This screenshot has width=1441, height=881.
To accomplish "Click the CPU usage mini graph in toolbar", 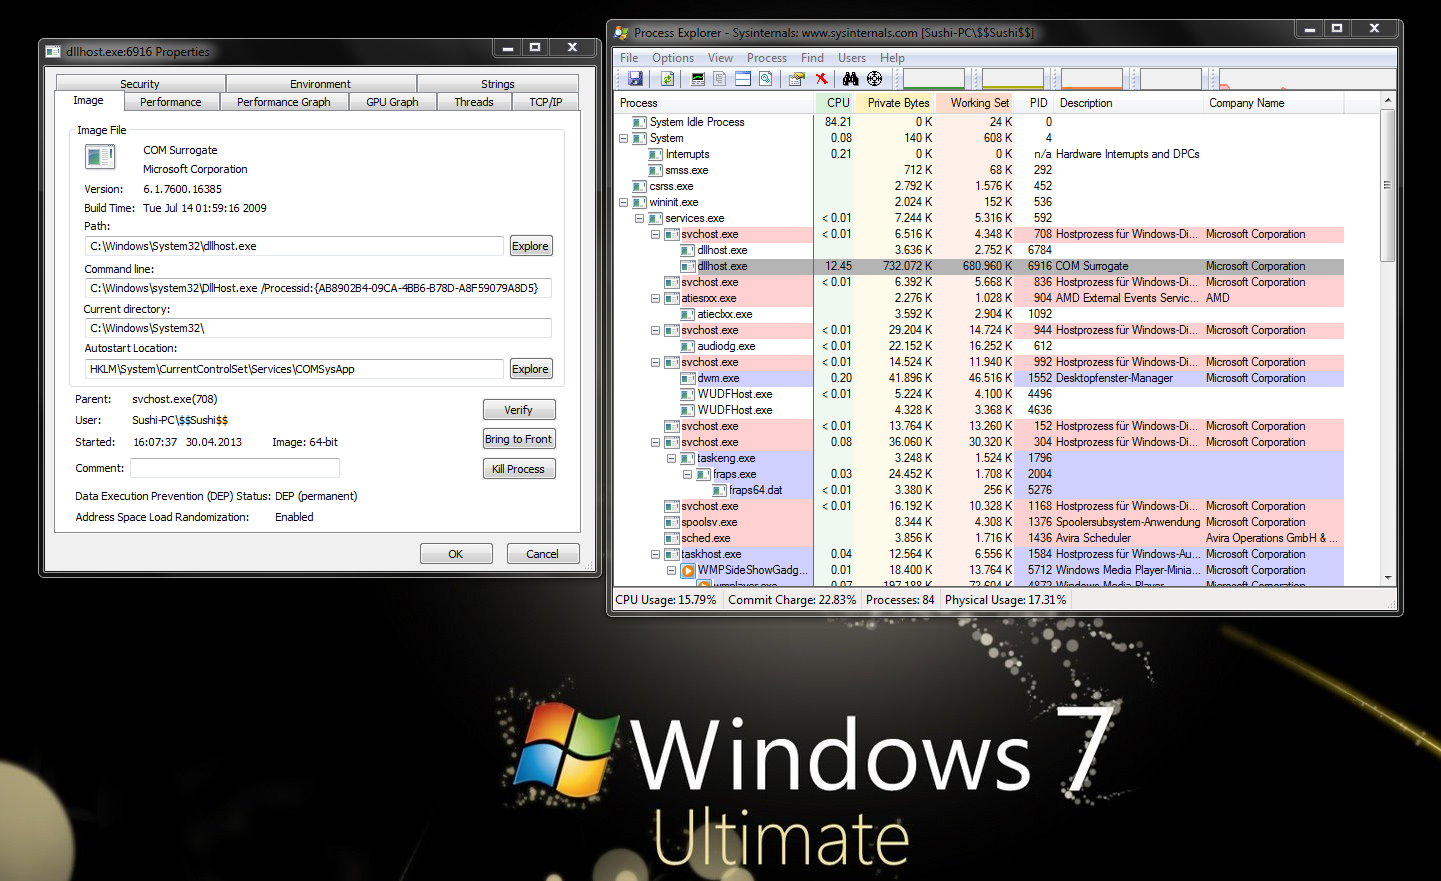I will 934,79.
